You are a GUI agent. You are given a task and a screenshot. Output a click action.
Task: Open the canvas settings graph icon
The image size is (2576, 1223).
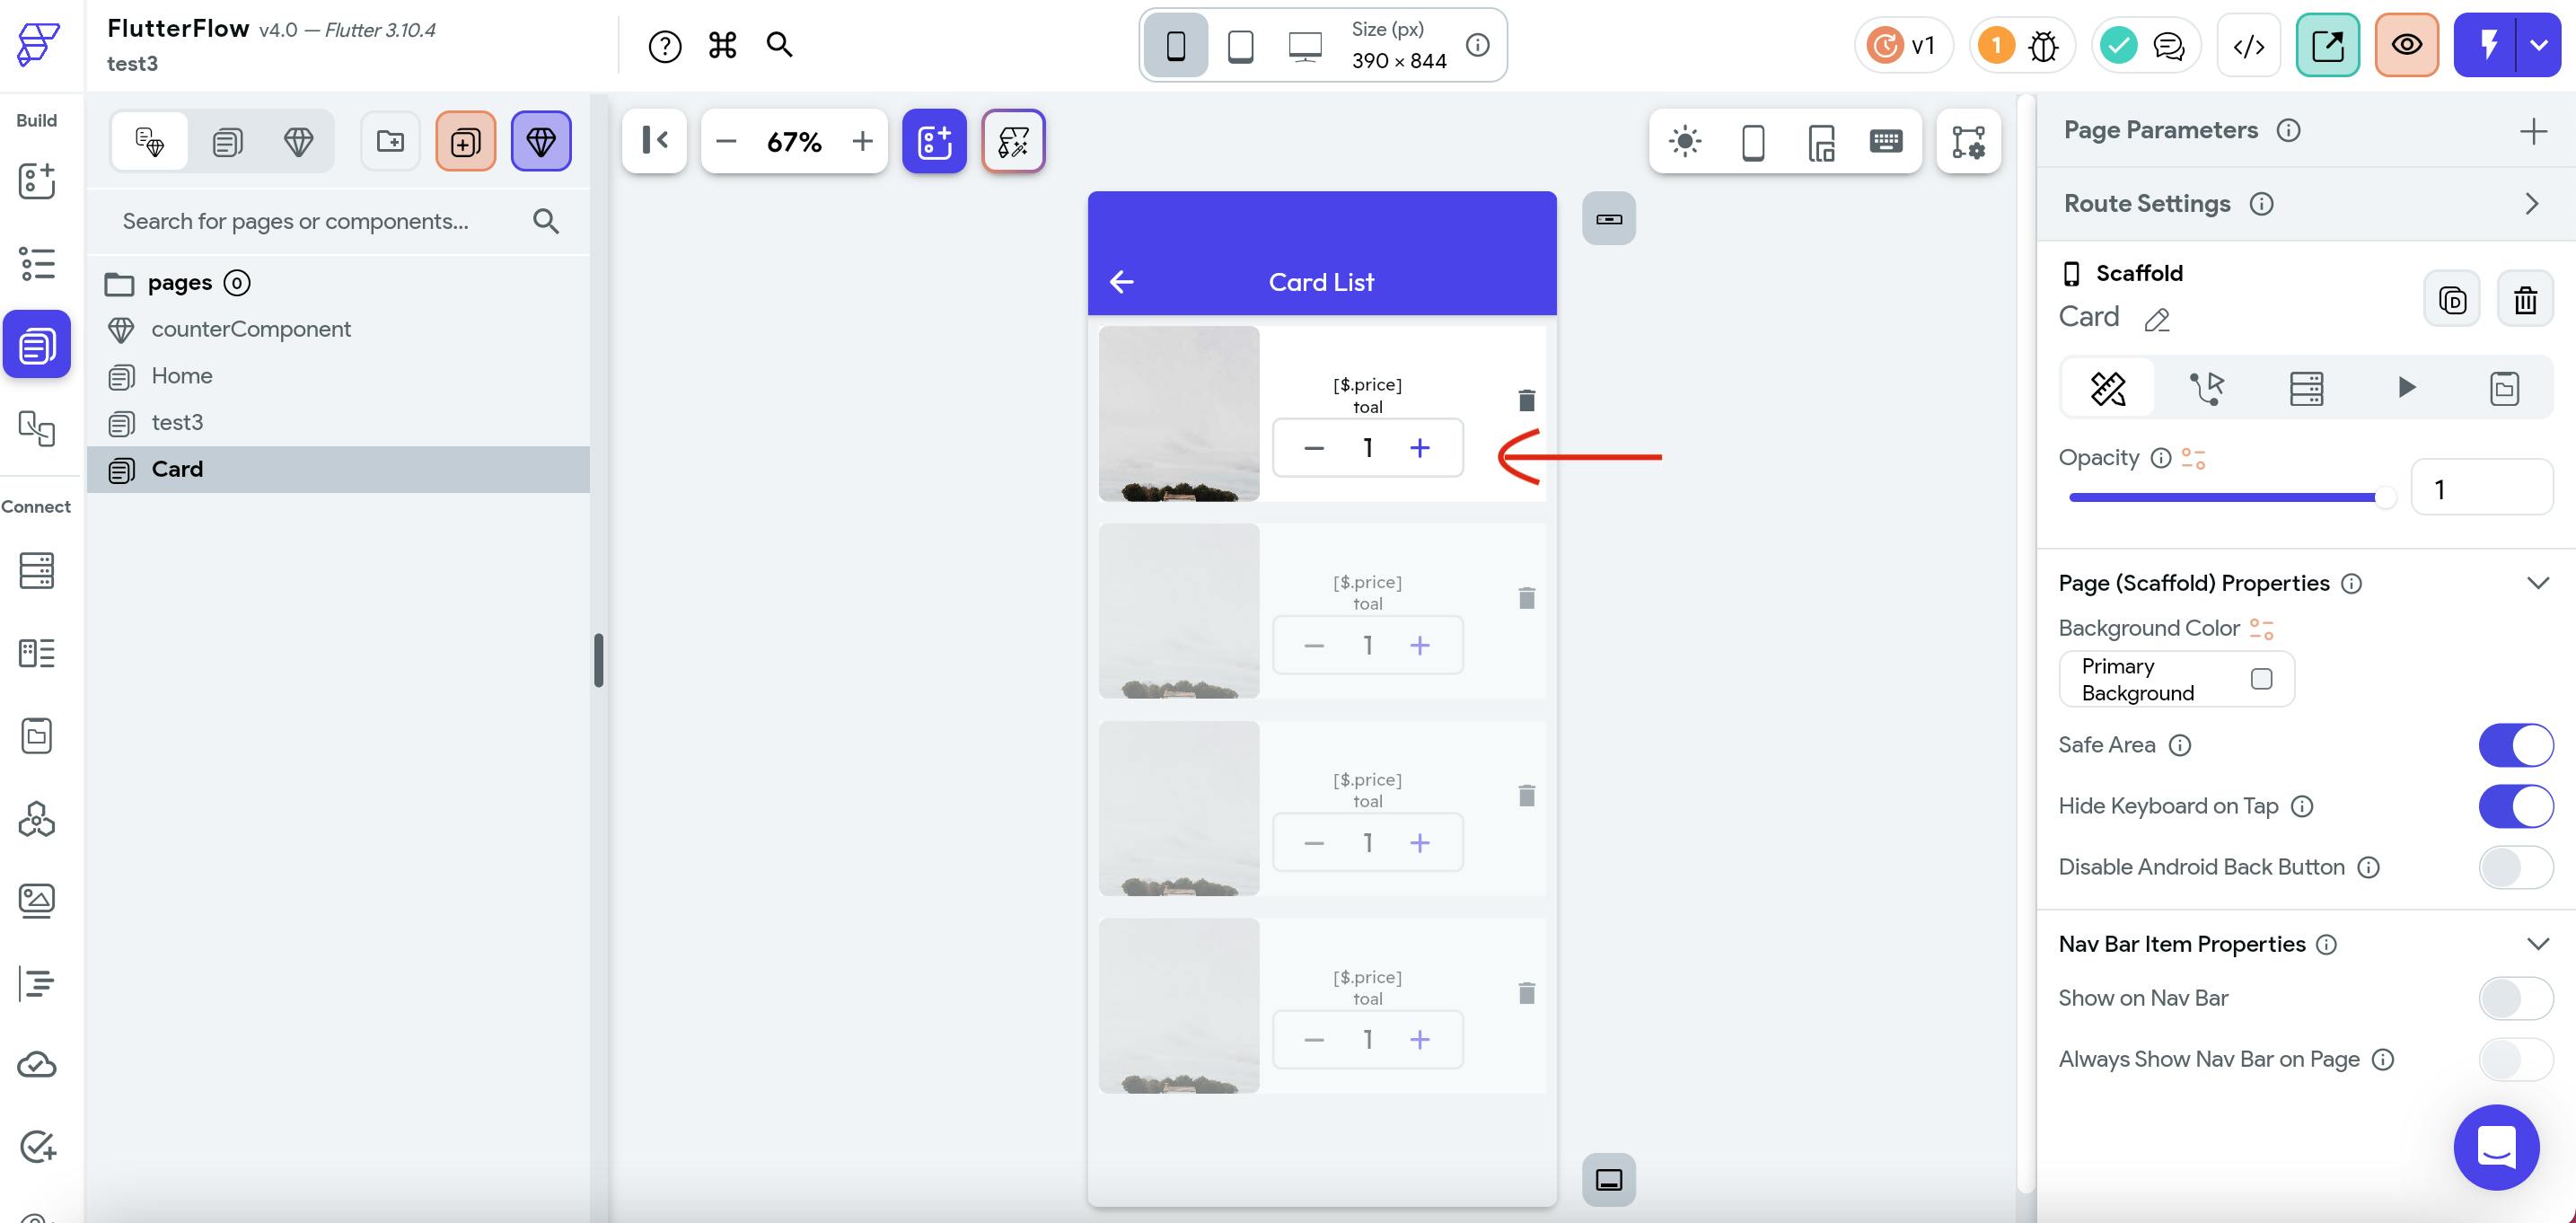[1968, 141]
